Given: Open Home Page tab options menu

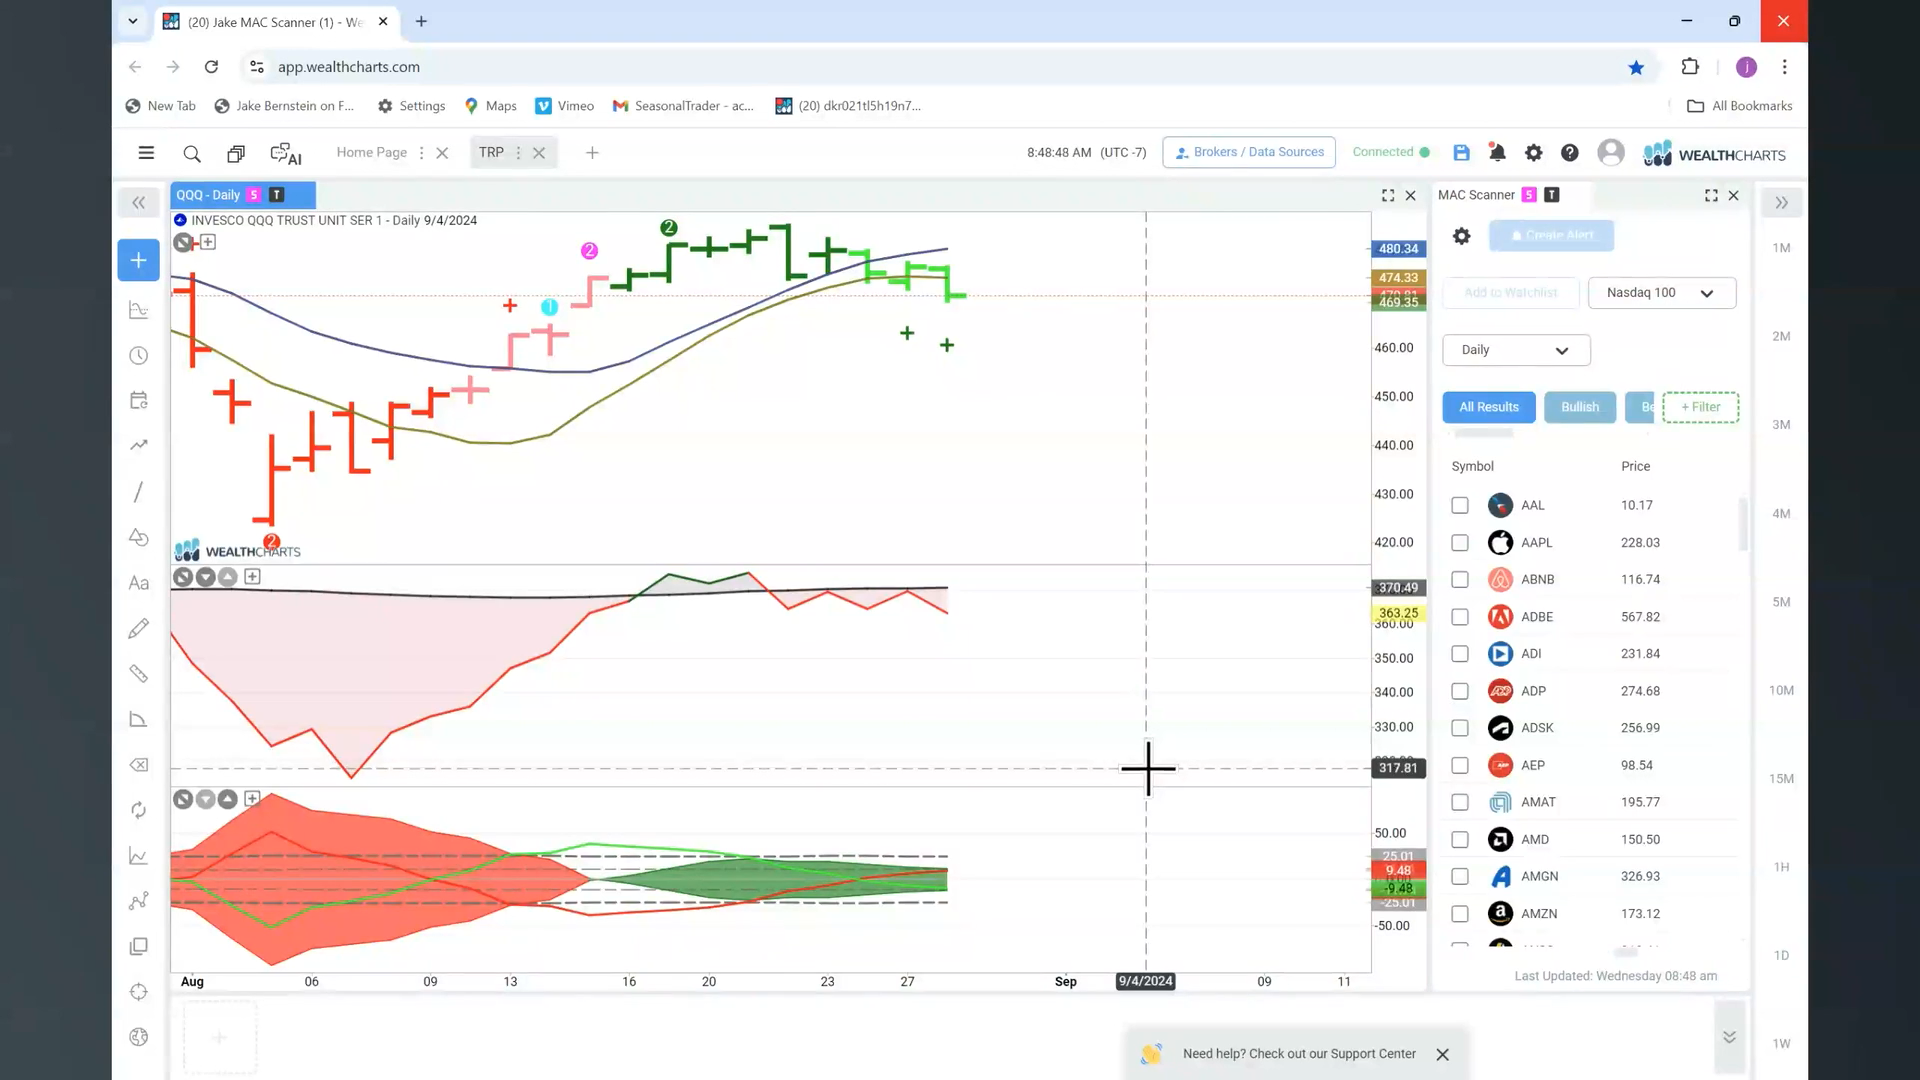Looking at the screenshot, I should pyautogui.click(x=421, y=153).
